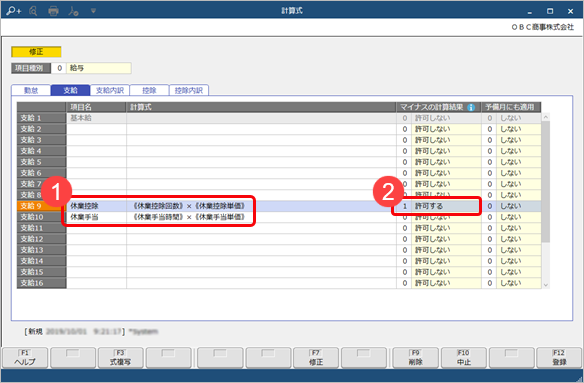Click the printer icon in title bar
This screenshot has width=584, height=383.
tap(53, 11)
